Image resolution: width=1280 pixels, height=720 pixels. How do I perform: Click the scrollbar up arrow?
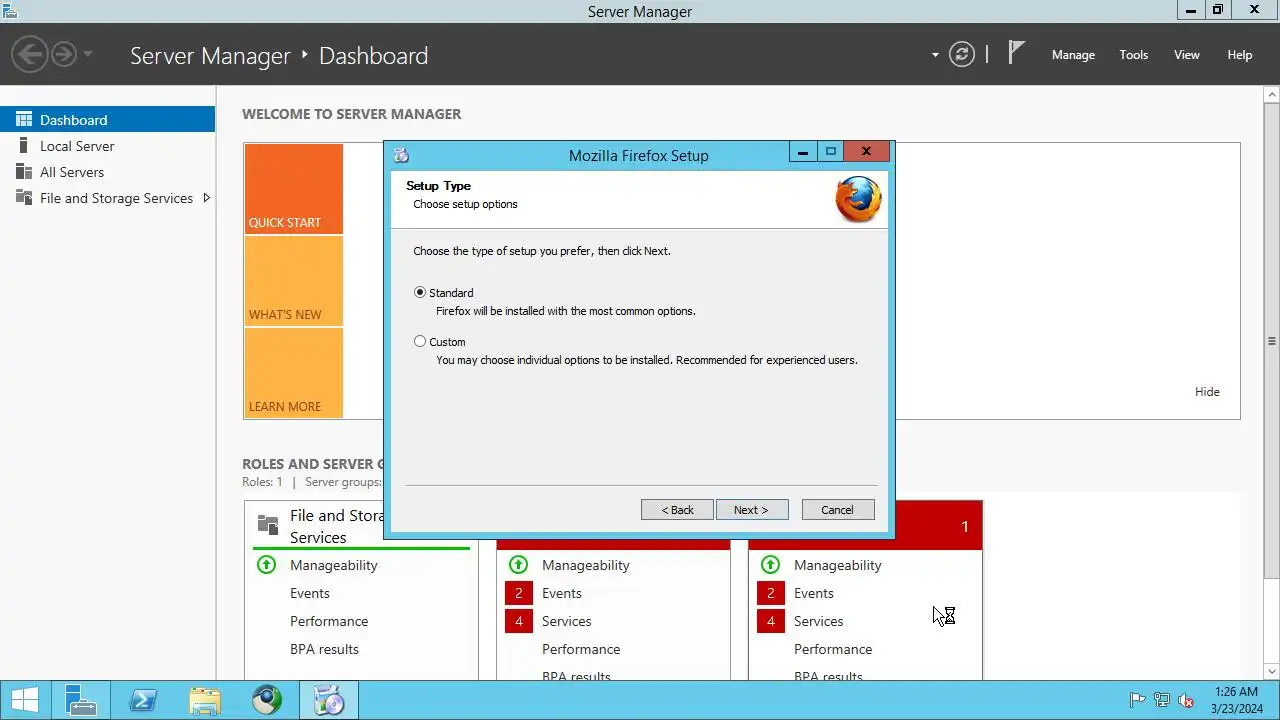[x=1271, y=94]
